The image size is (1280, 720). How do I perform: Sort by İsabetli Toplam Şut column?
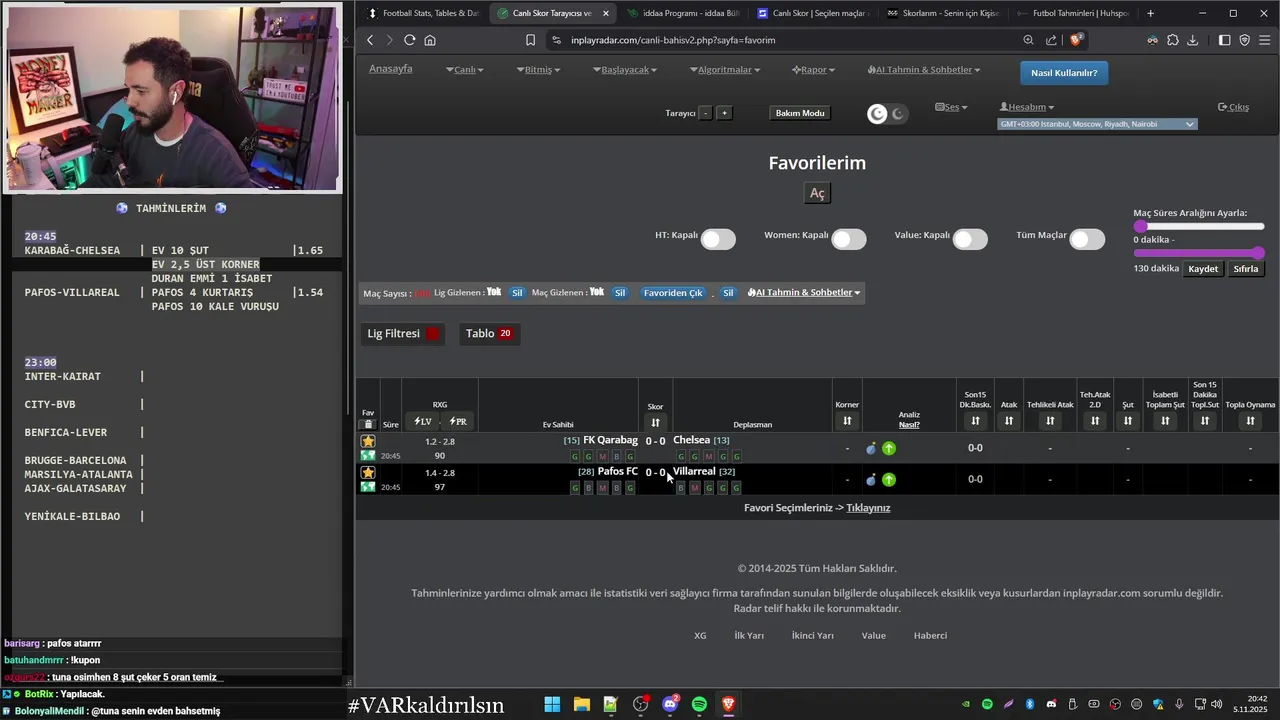click(x=1165, y=421)
